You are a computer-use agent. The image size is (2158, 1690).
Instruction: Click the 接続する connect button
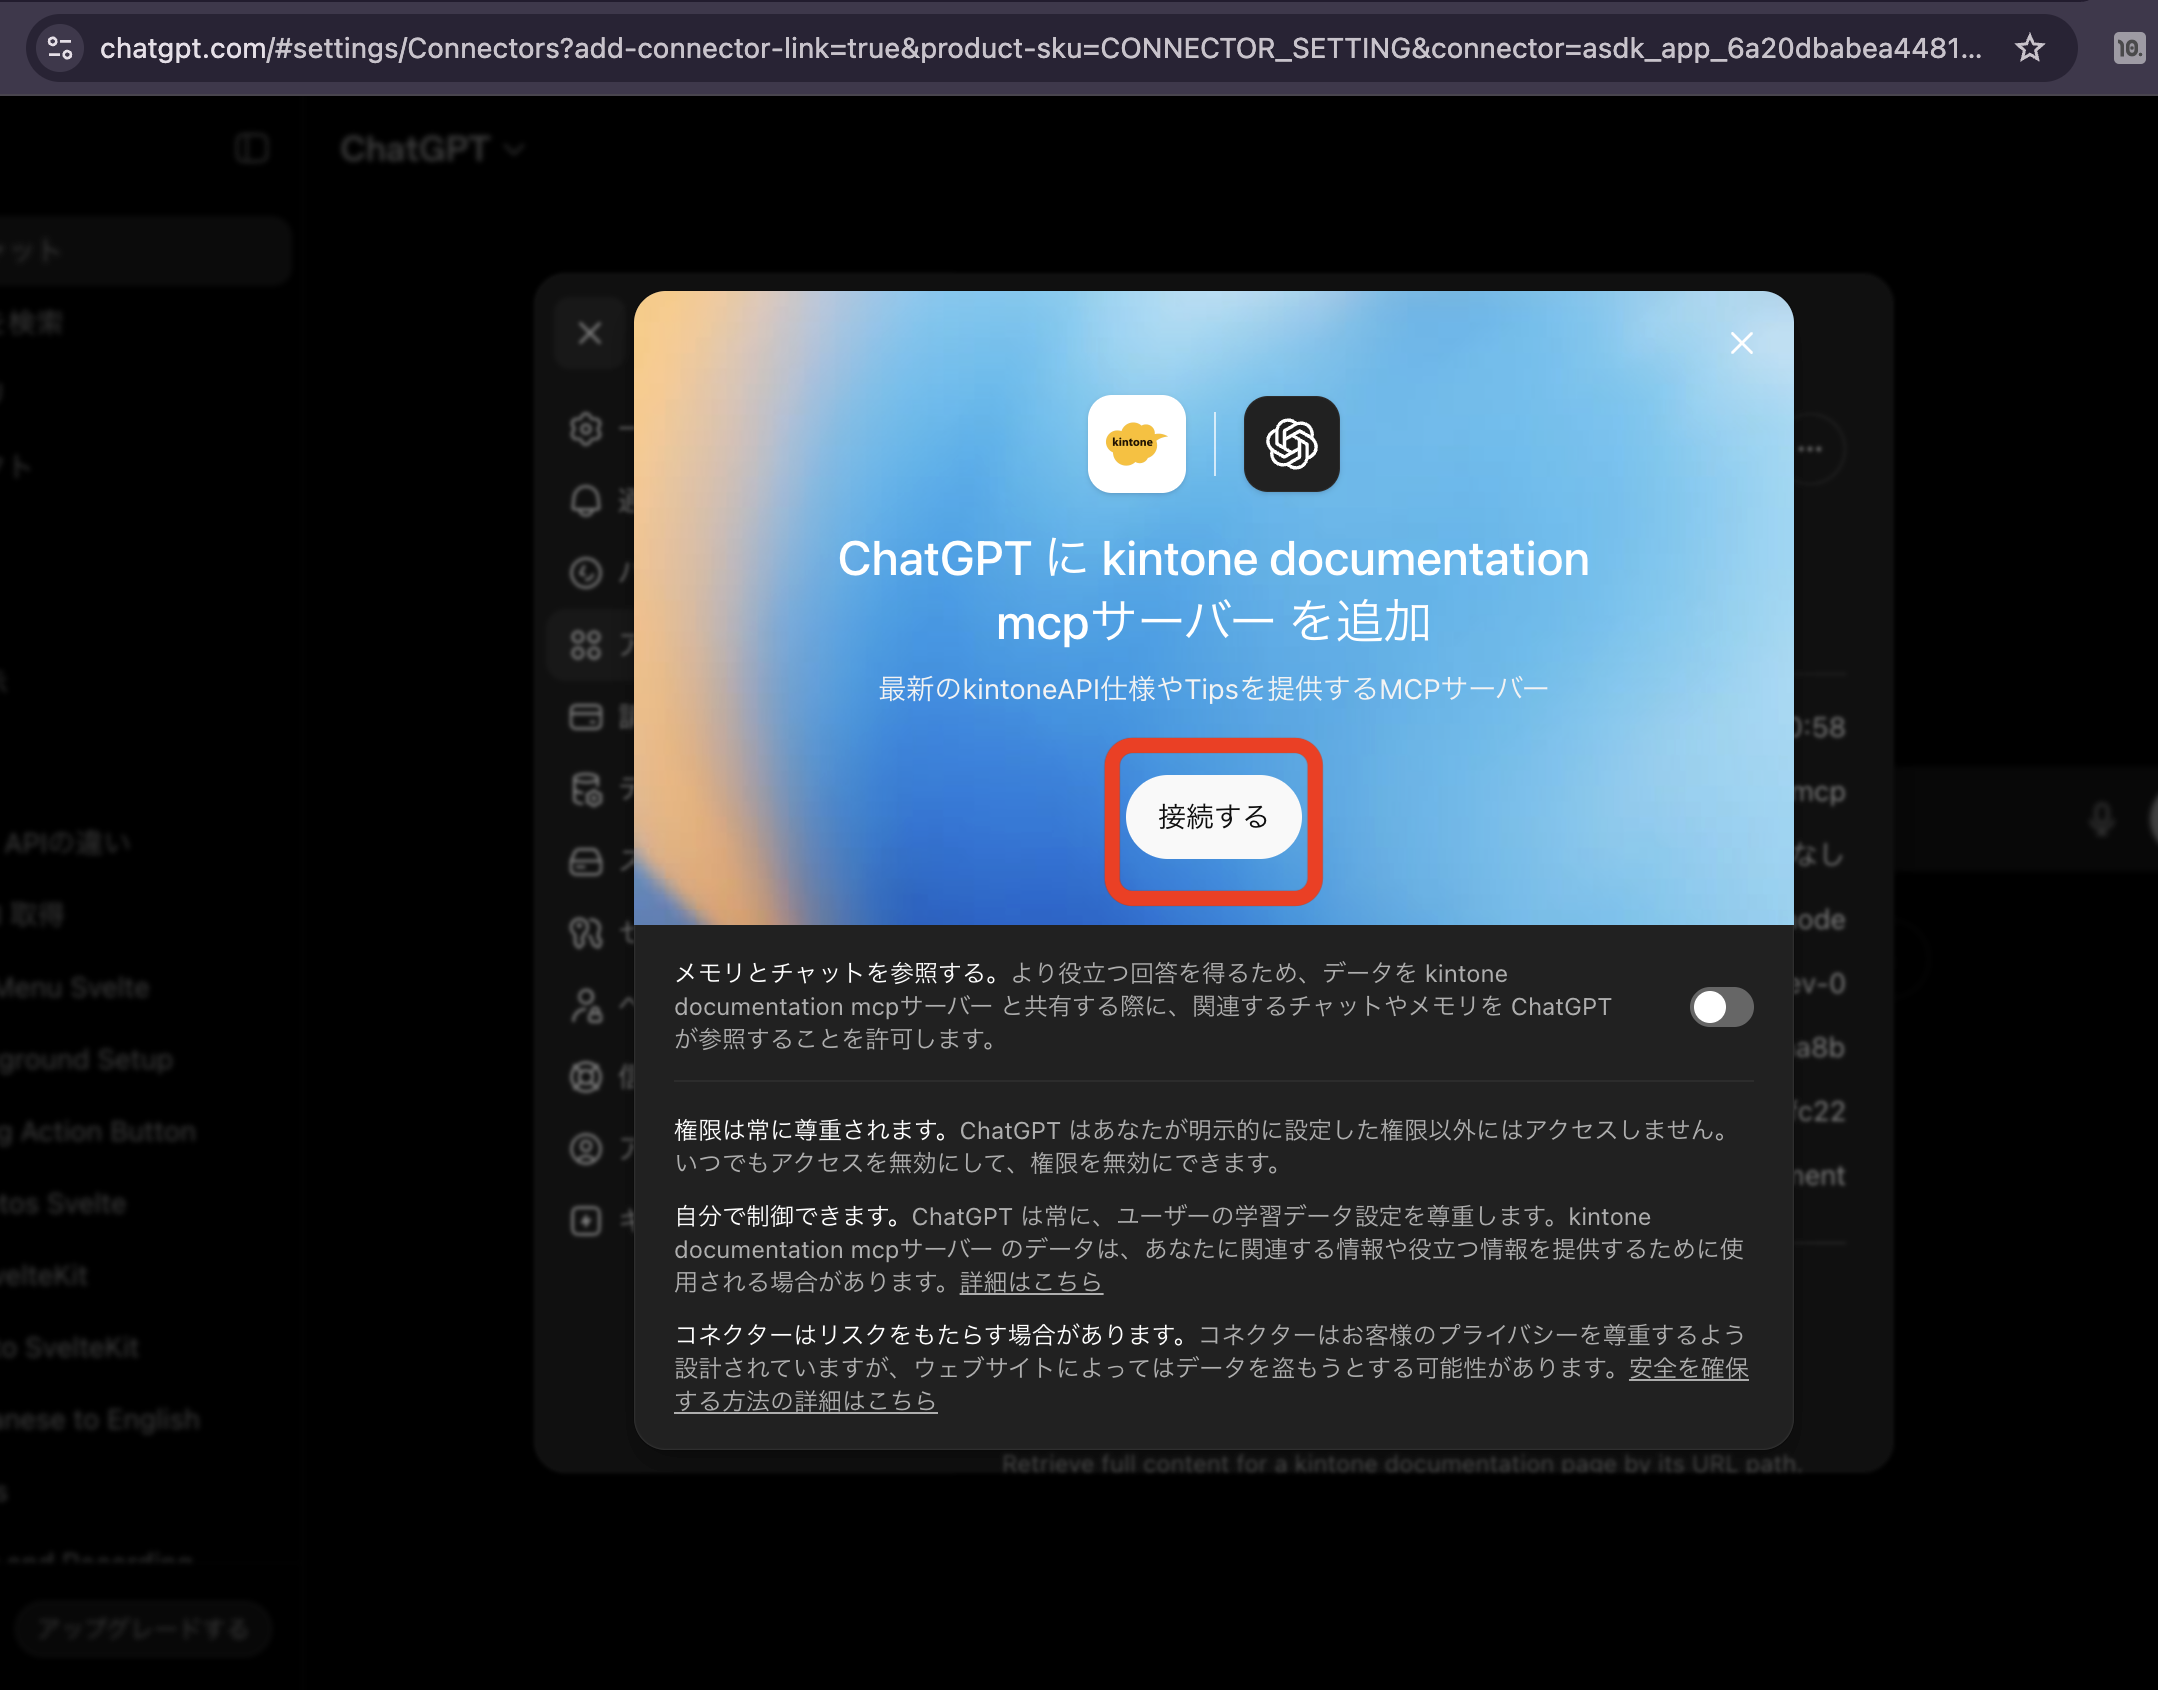pos(1213,817)
